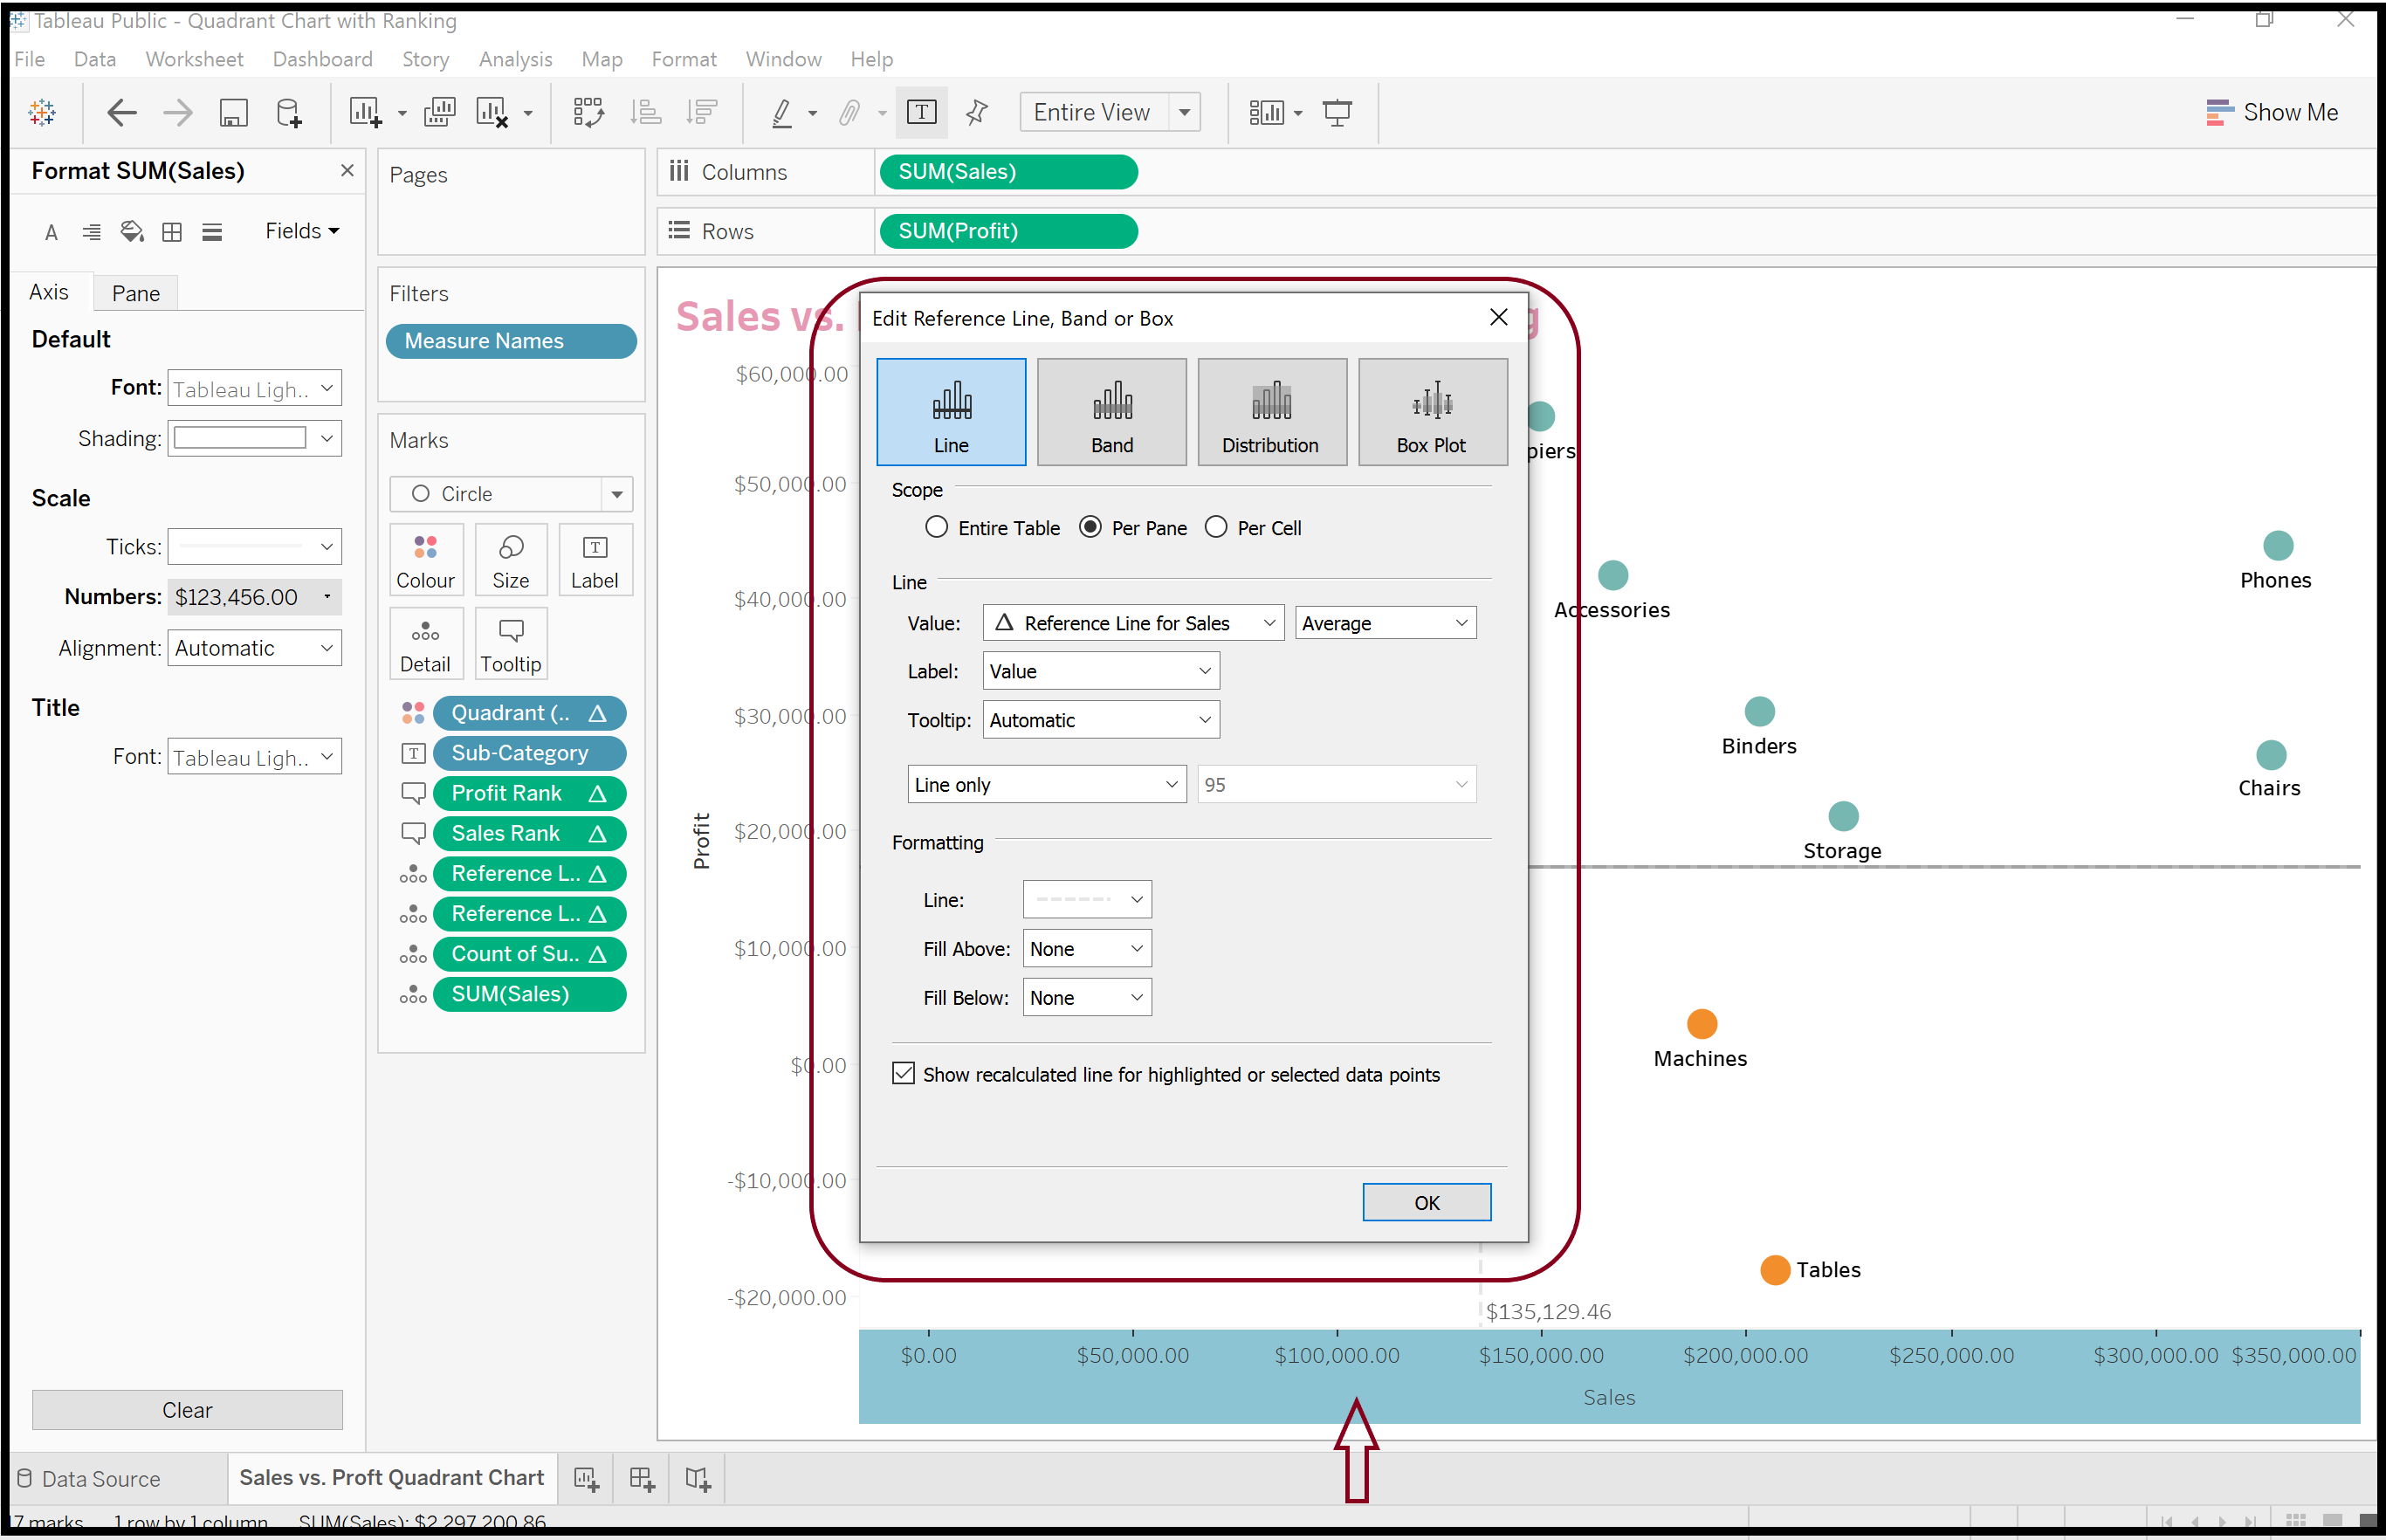Switch to the Pane tab
Screen dimensions: 2386x1540
[136, 293]
